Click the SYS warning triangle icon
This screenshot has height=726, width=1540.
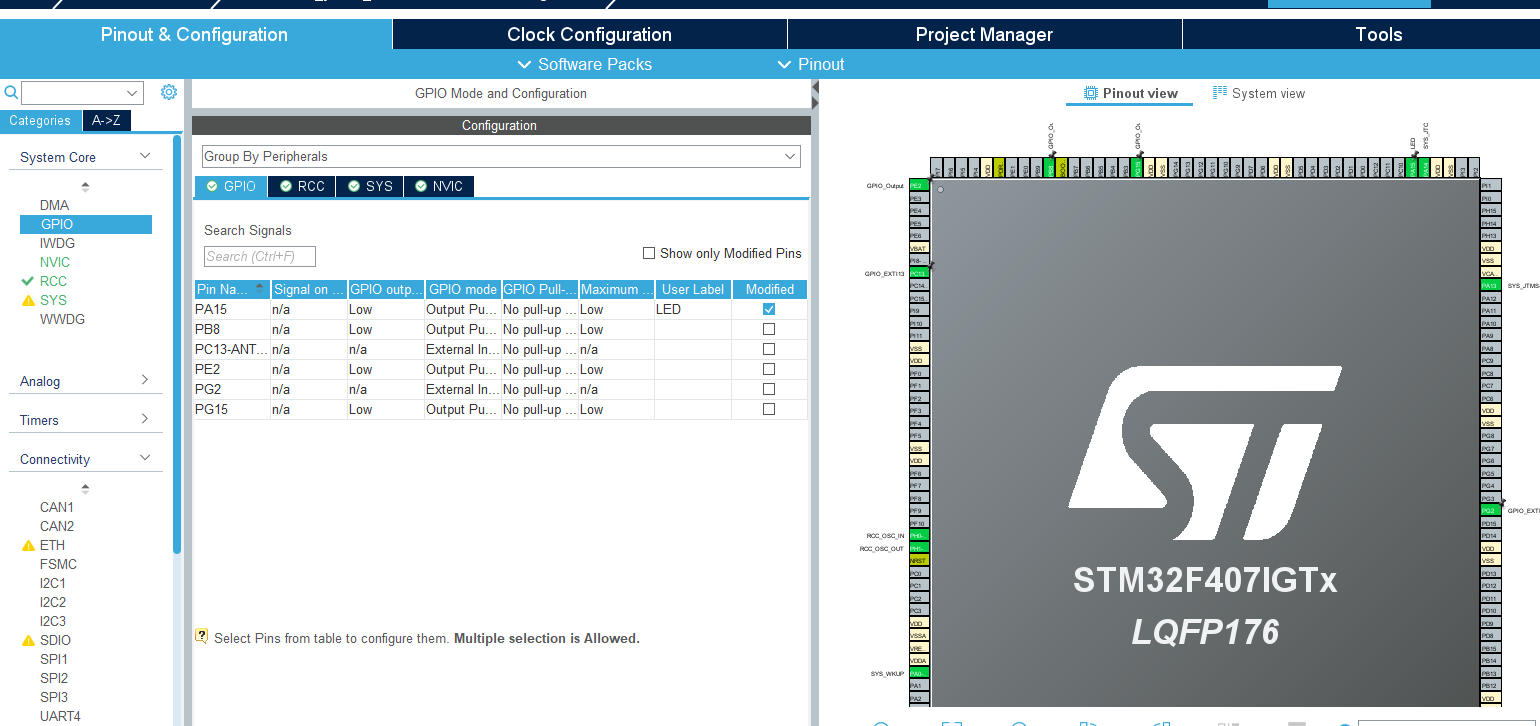(x=28, y=301)
